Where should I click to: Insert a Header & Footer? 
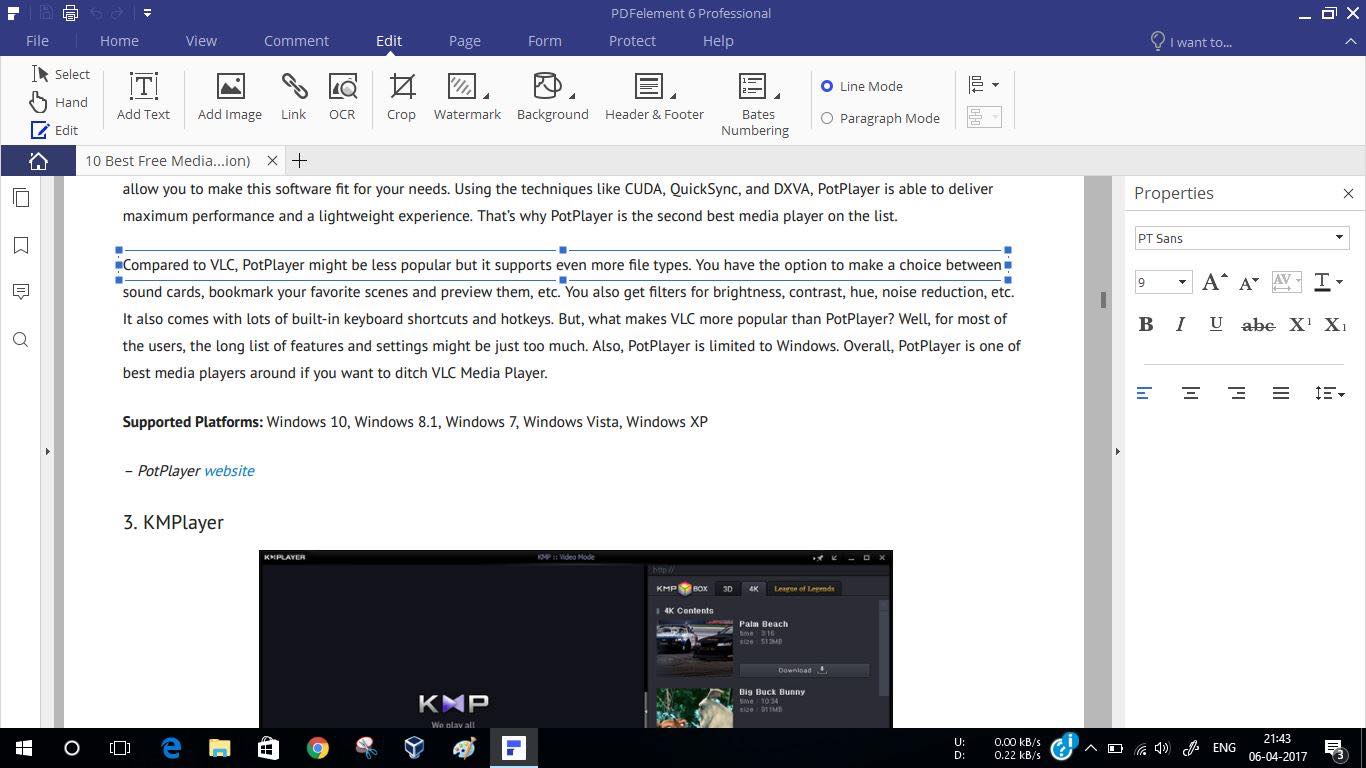point(653,95)
